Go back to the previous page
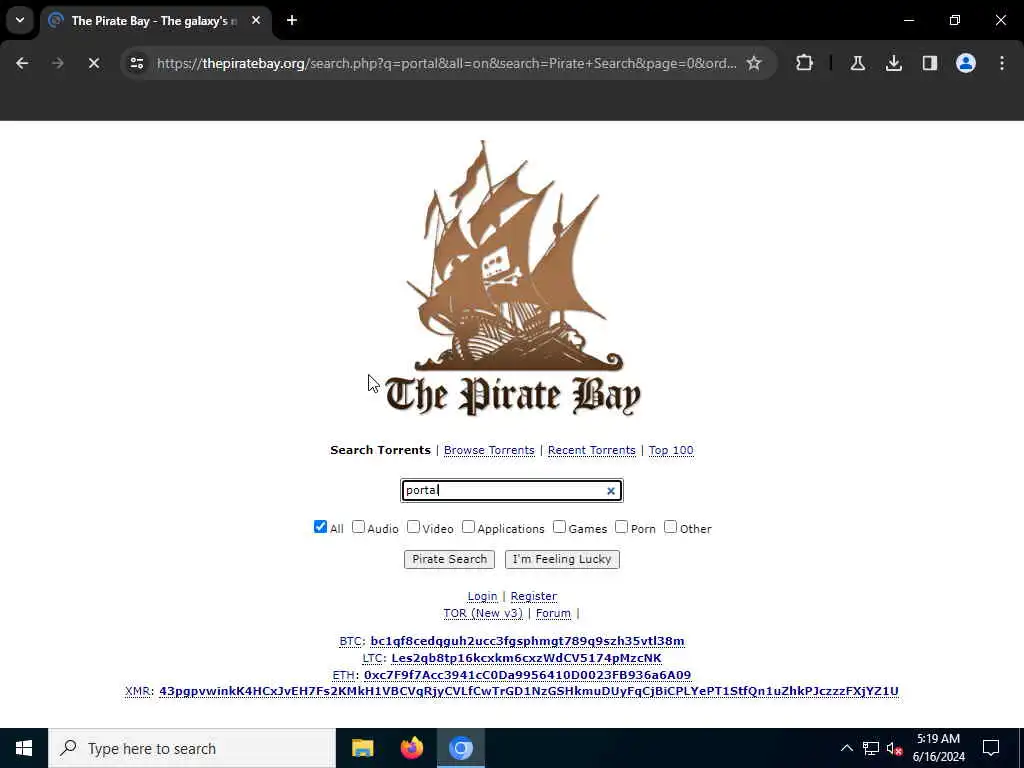 [x=22, y=63]
